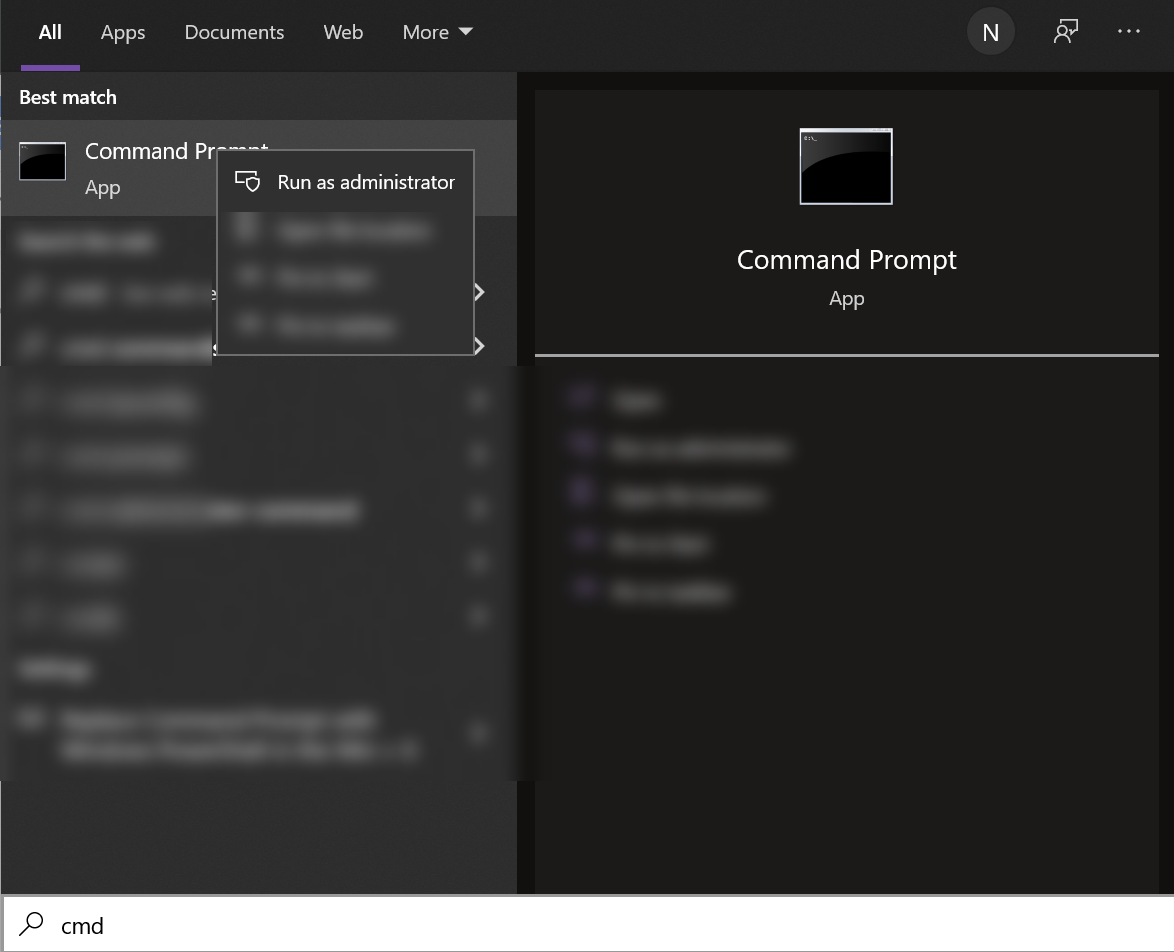Screen dimensions: 1174x952
Task: Switch to the Documents tab
Action: coord(234,31)
